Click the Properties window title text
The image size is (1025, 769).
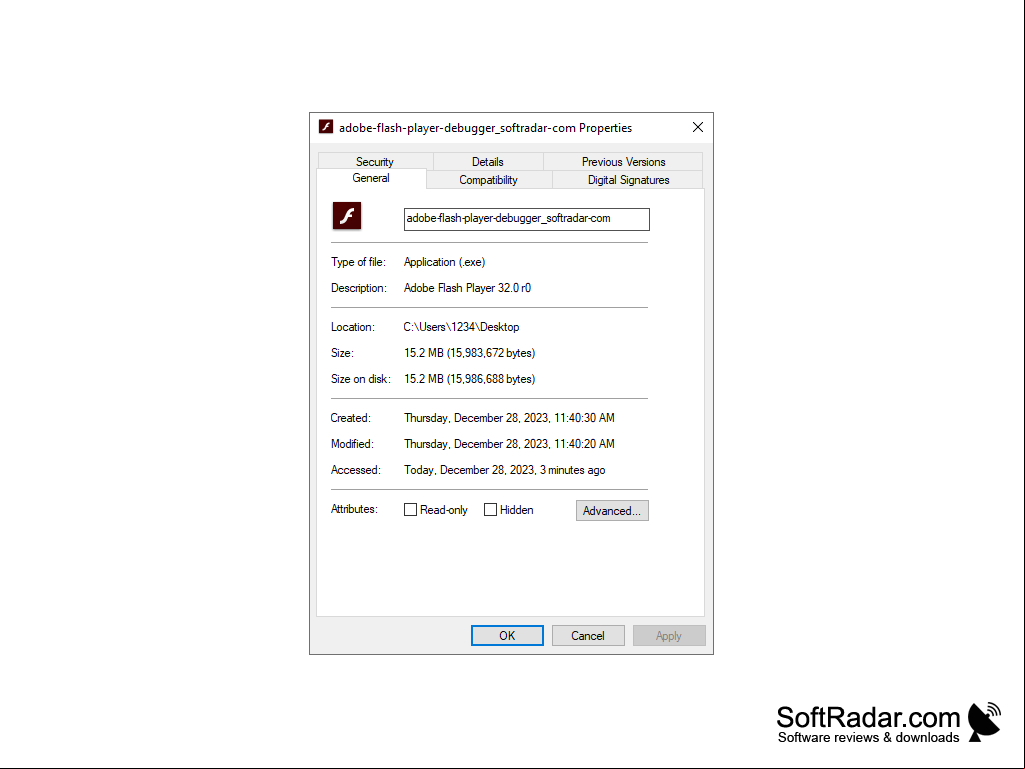coord(485,128)
